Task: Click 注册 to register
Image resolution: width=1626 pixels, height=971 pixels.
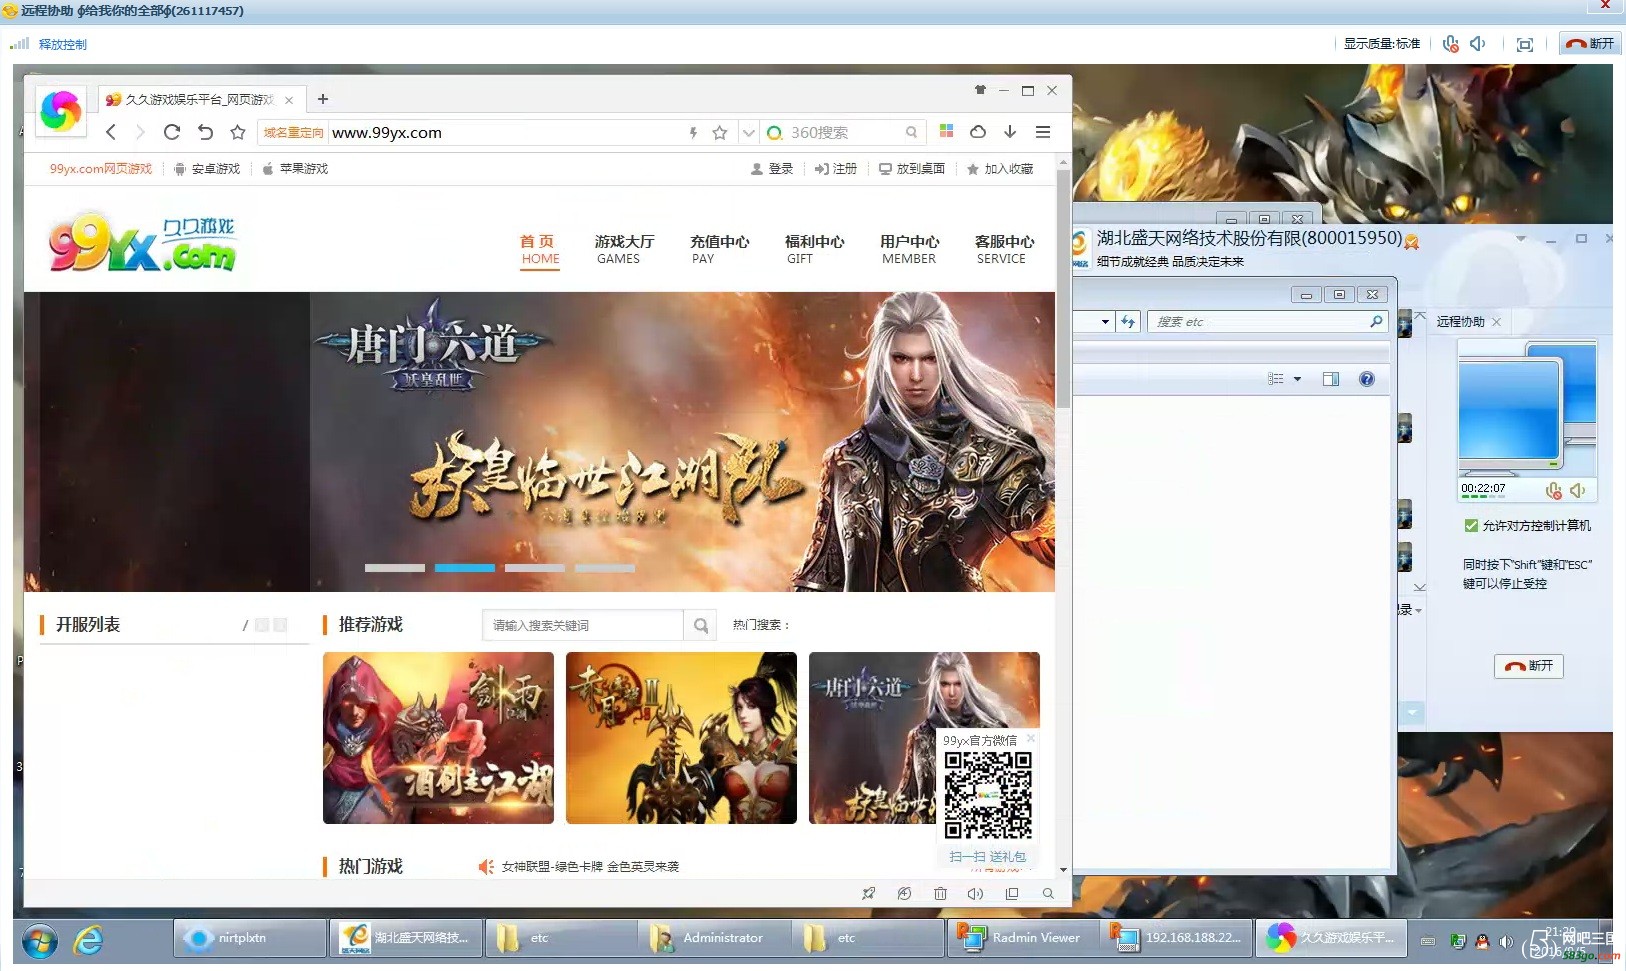Action: 836,169
